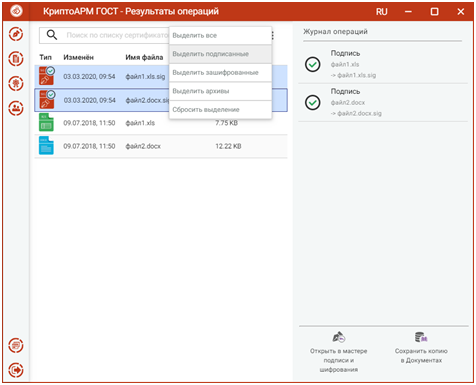The height and width of the screenshot is (385, 476).
Task: Open the documents sidebar icon
Action: point(16,59)
